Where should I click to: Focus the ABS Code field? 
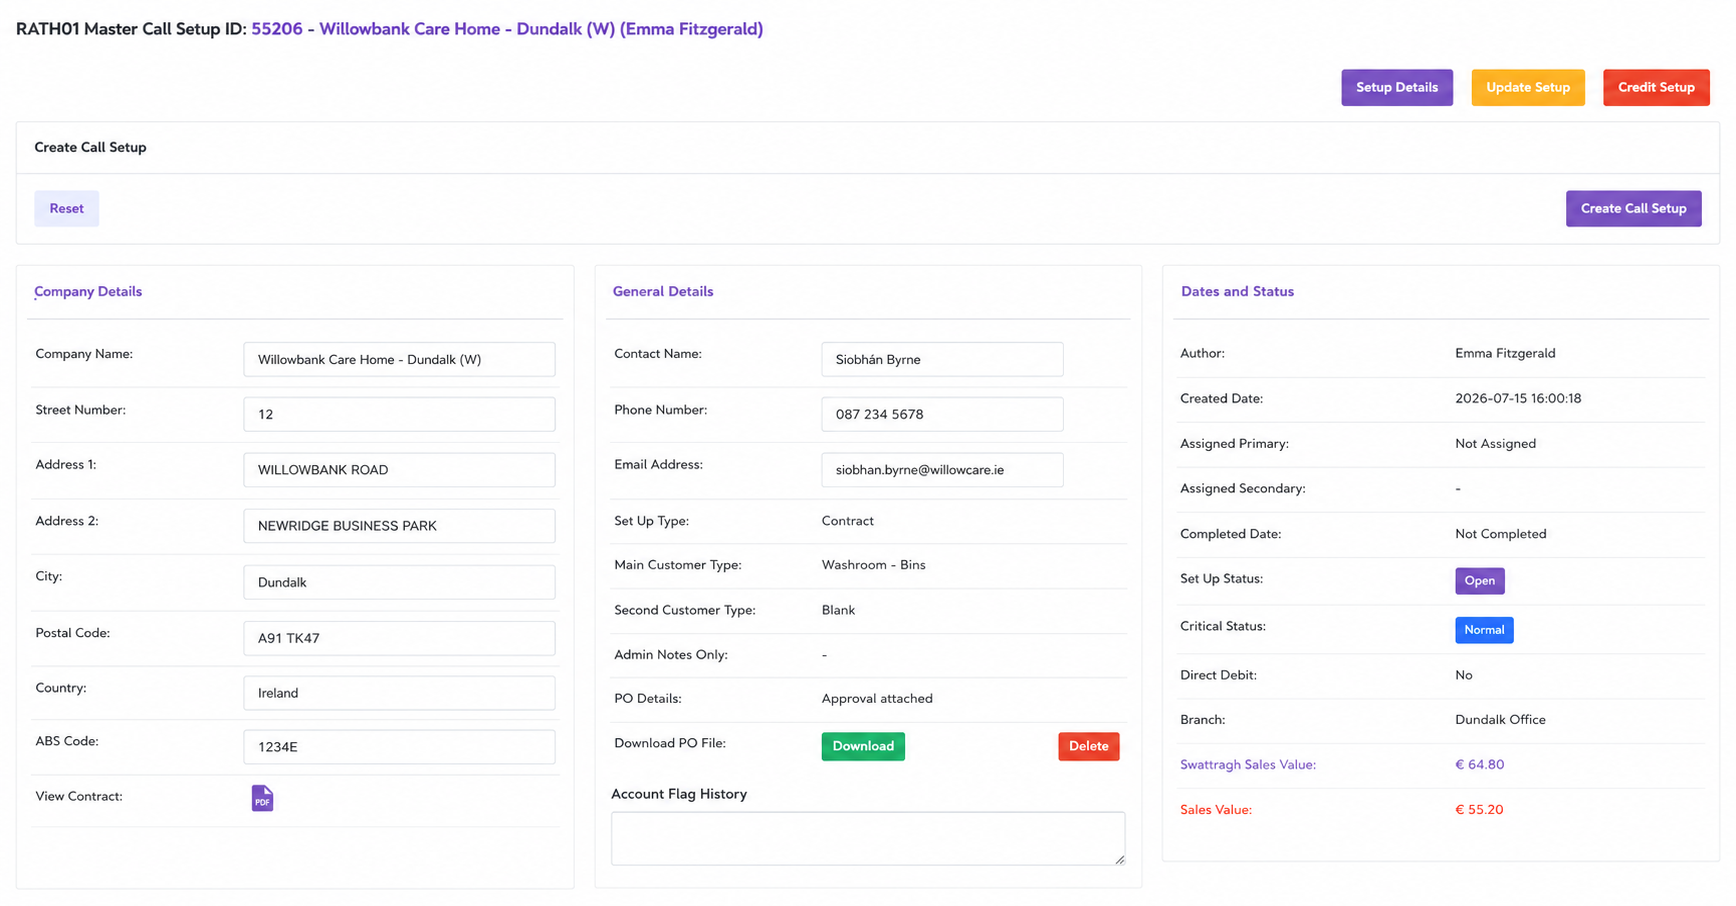point(399,747)
